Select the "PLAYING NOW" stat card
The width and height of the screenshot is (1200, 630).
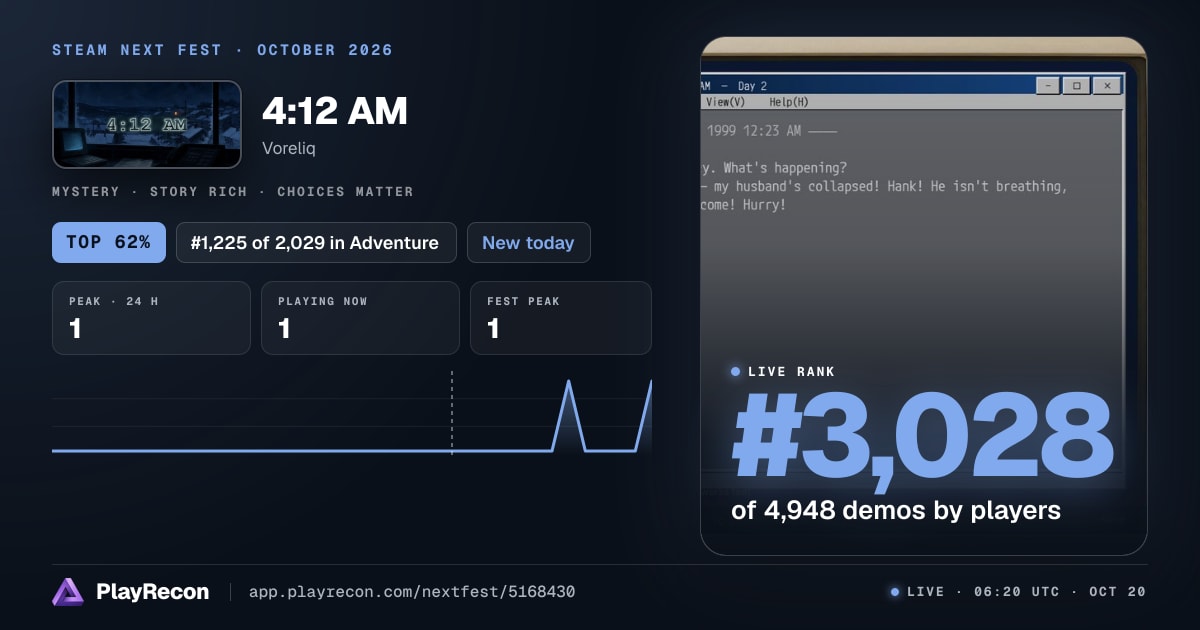[360, 318]
